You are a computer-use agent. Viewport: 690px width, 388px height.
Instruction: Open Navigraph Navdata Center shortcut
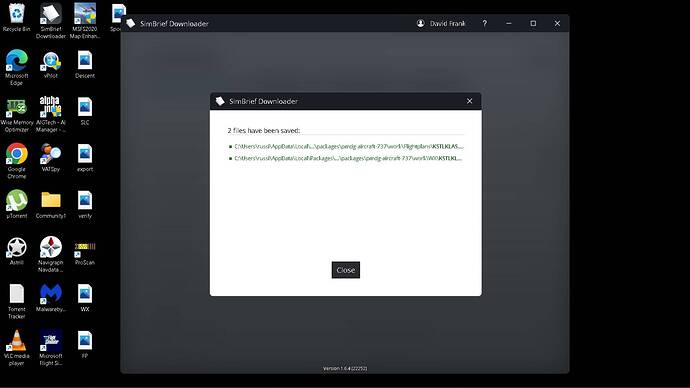(51, 254)
